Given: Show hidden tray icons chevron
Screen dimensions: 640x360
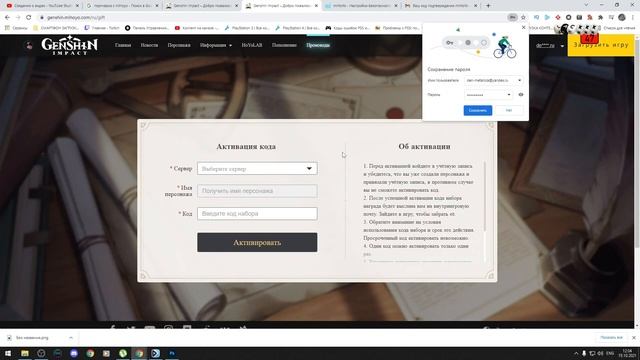Looking at the screenshot, I should coord(576,353).
